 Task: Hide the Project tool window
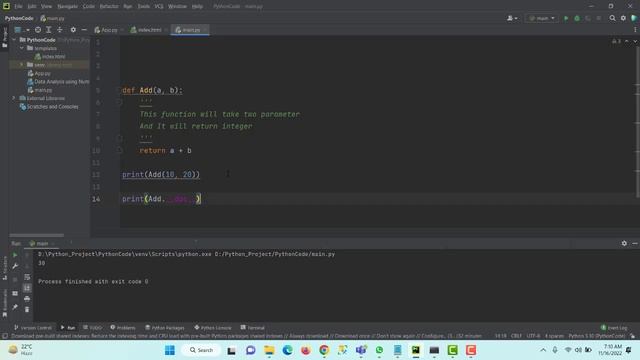click(x=84, y=30)
